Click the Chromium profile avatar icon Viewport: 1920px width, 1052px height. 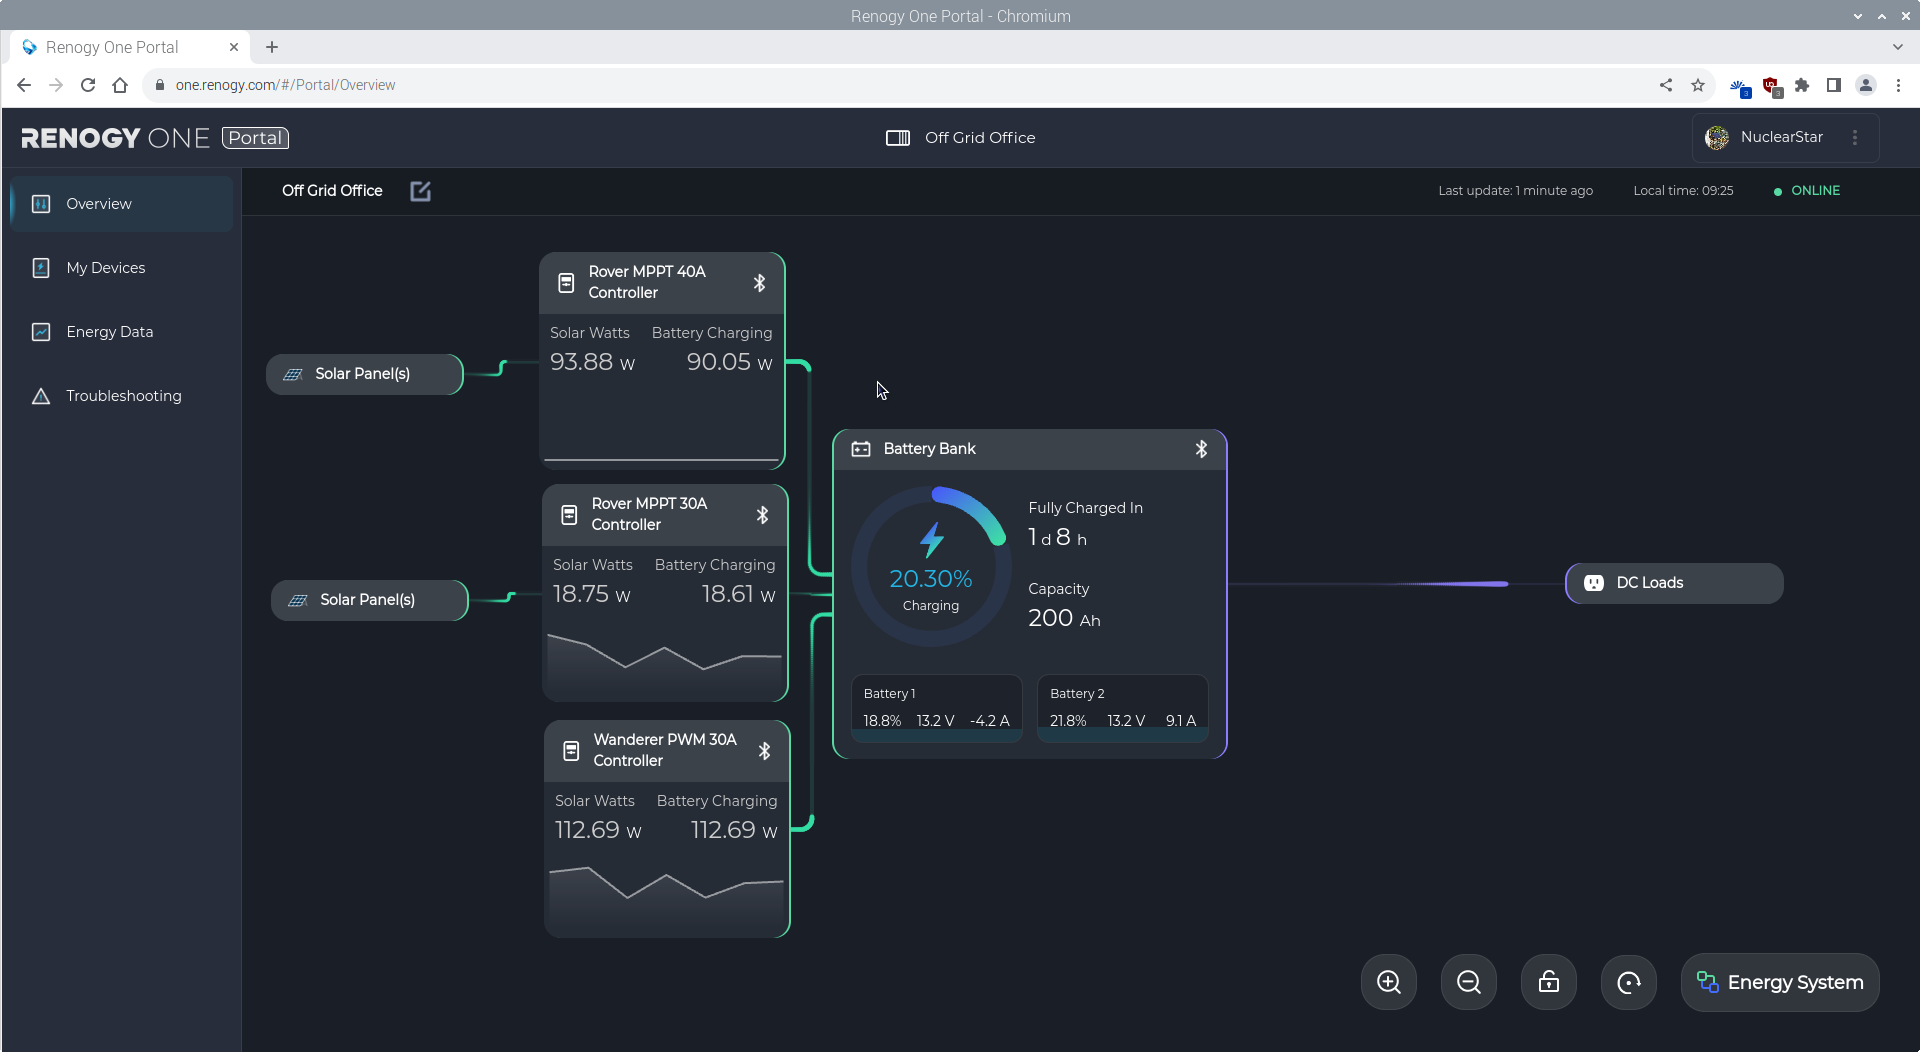[x=1866, y=85]
